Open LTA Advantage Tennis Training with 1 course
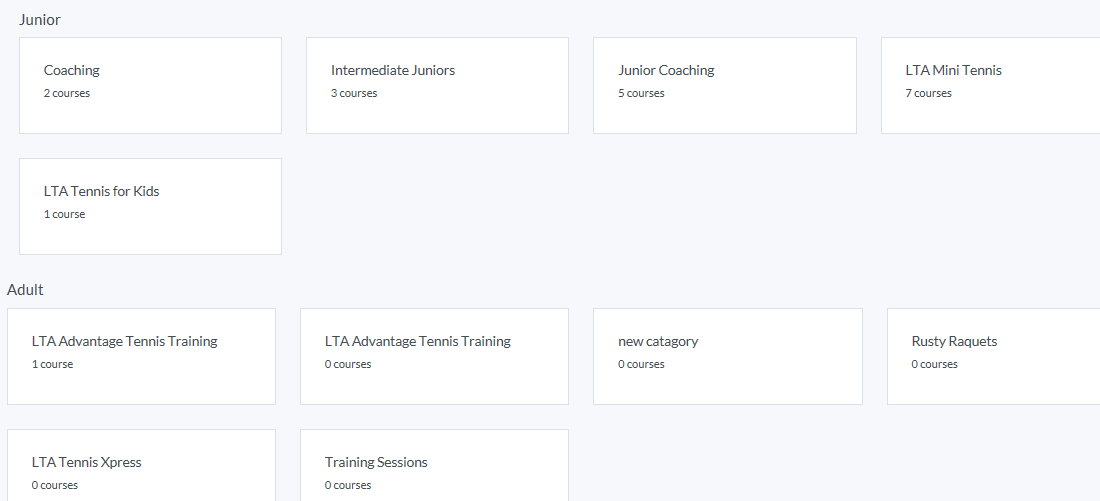The width and height of the screenshot is (1100, 501). pos(141,356)
